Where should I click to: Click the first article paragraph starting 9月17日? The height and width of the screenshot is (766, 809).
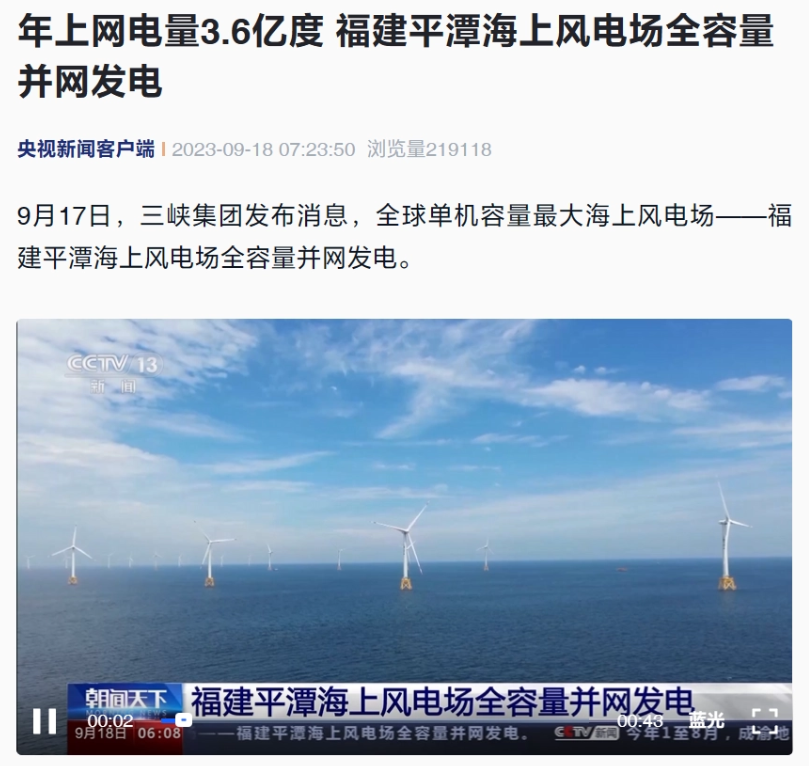404,236
